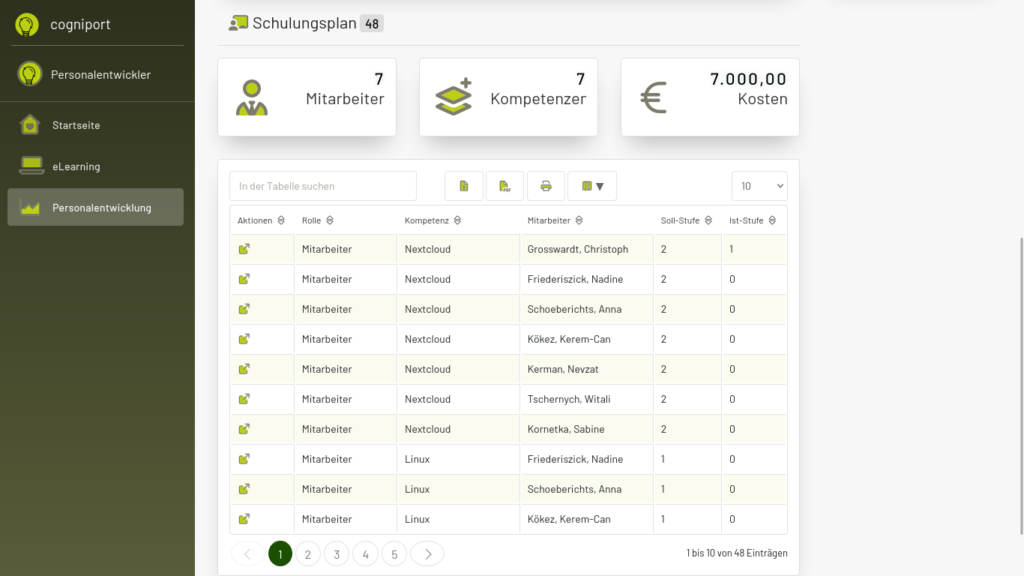The image size is (1024, 576).
Task: Open action icon for Kerman, Nevzat row
Action: (x=244, y=369)
